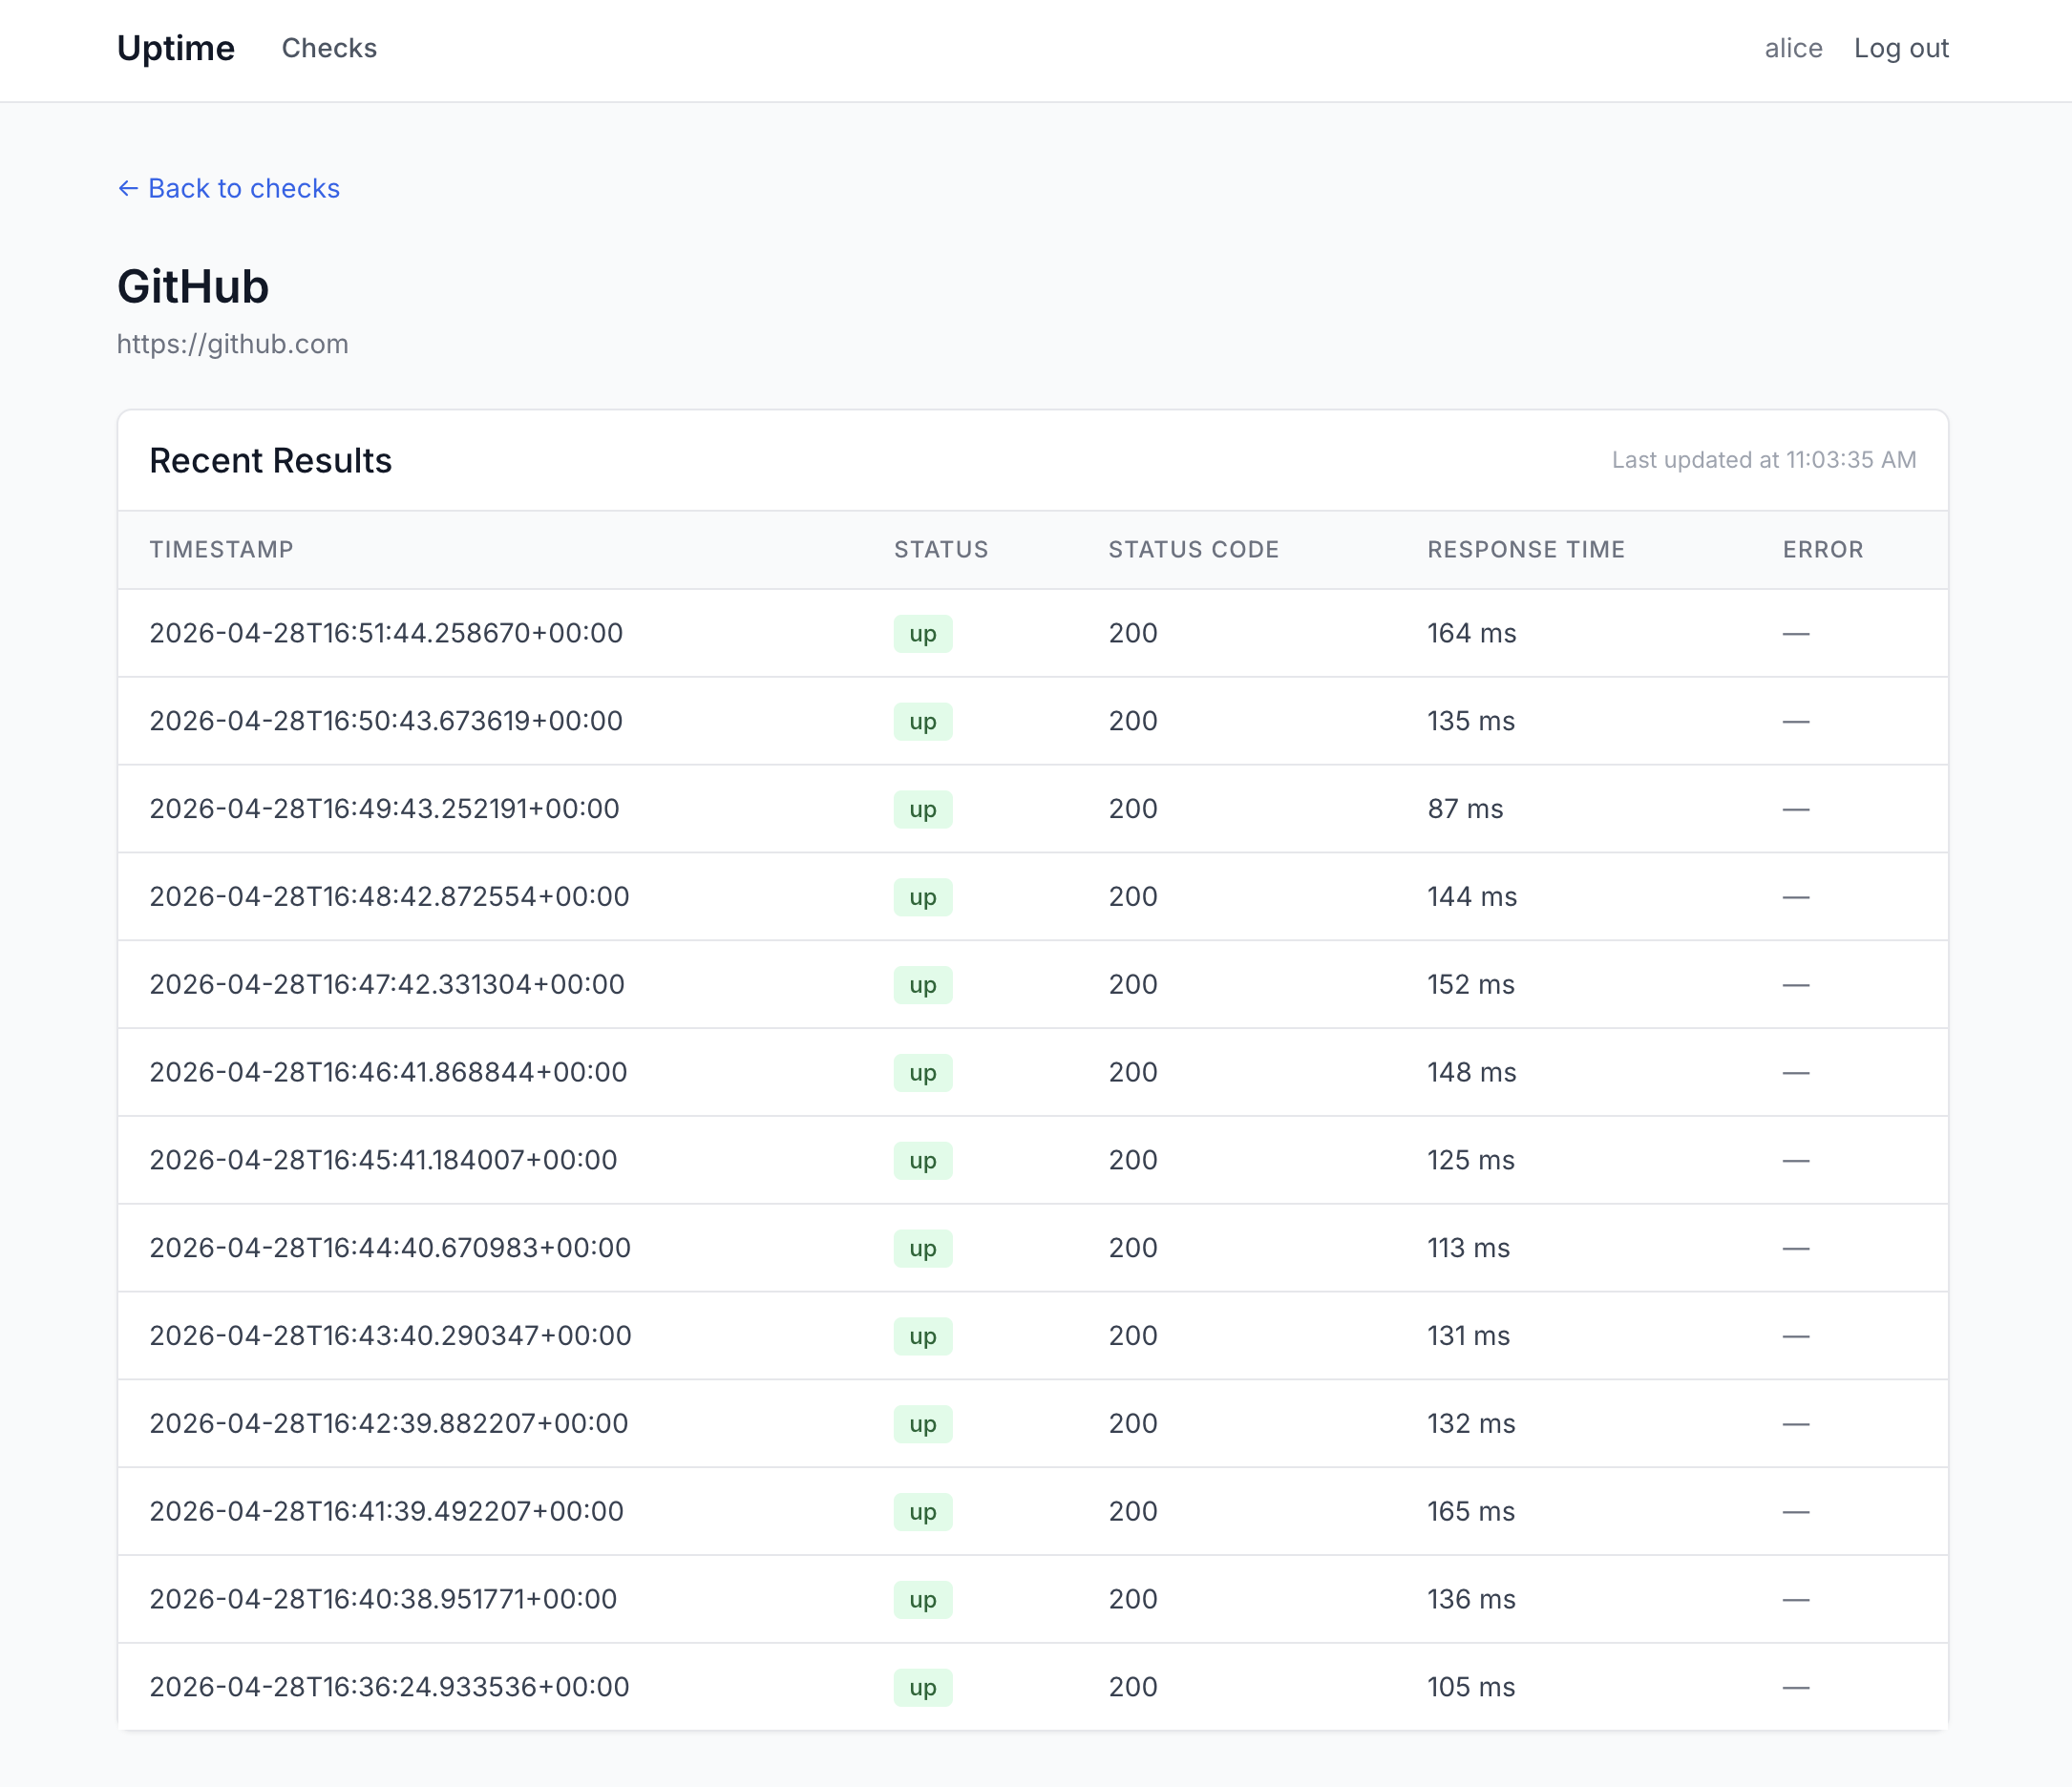Click the up status badge for the 16:36:24 result
Screen dimensions: 2072x1787
(922, 1687)
